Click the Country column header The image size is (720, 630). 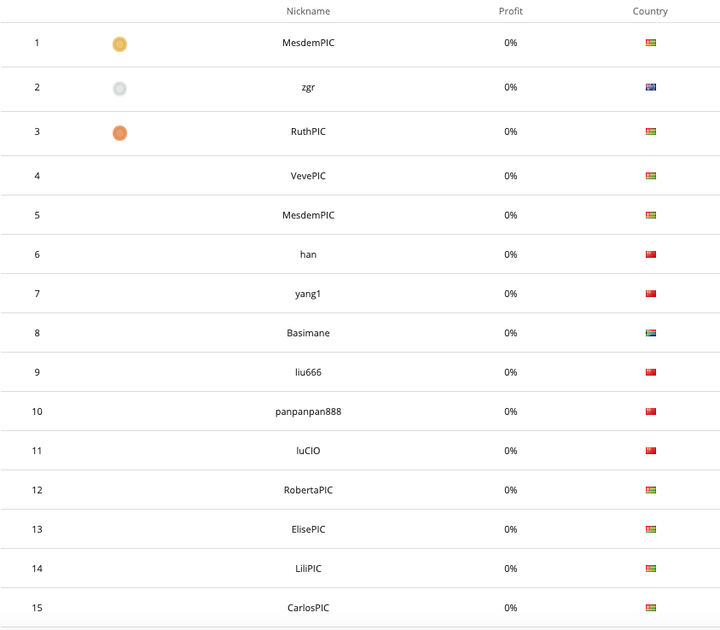(x=650, y=11)
